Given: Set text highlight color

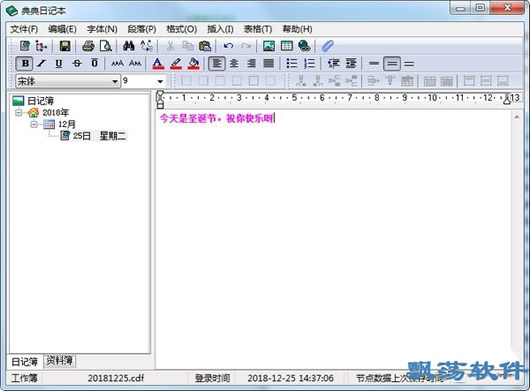Looking at the screenshot, I should tap(176, 64).
